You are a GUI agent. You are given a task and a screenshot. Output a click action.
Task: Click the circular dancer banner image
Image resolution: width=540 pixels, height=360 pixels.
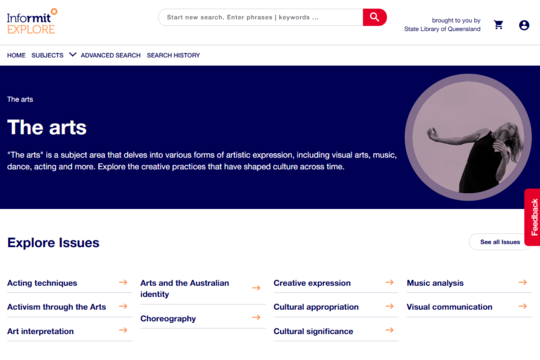468,137
